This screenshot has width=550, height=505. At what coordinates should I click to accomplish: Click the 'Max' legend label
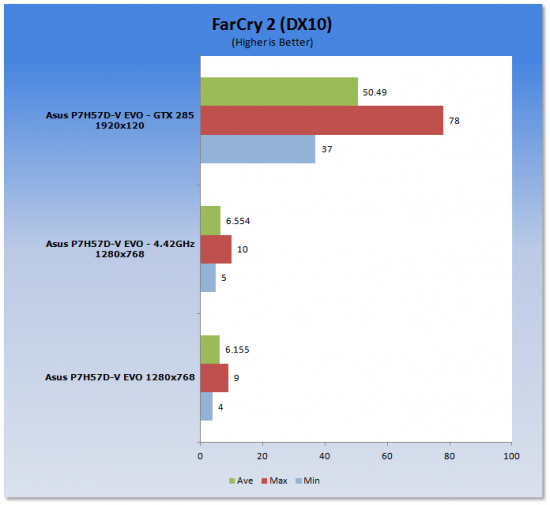point(278,480)
